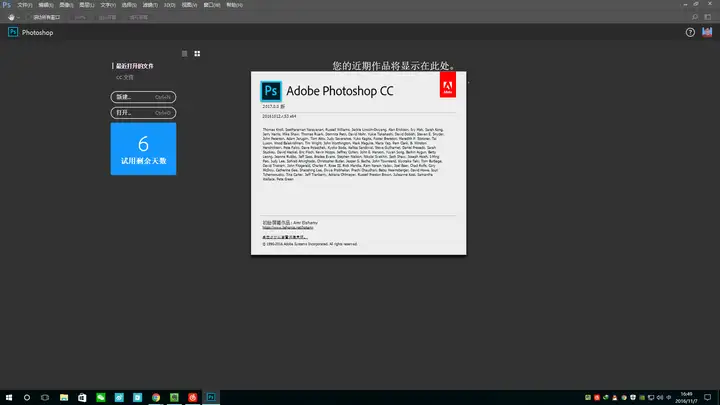Click the user profile avatar icon
Viewport: 720px width, 405px height.
coord(707,32)
